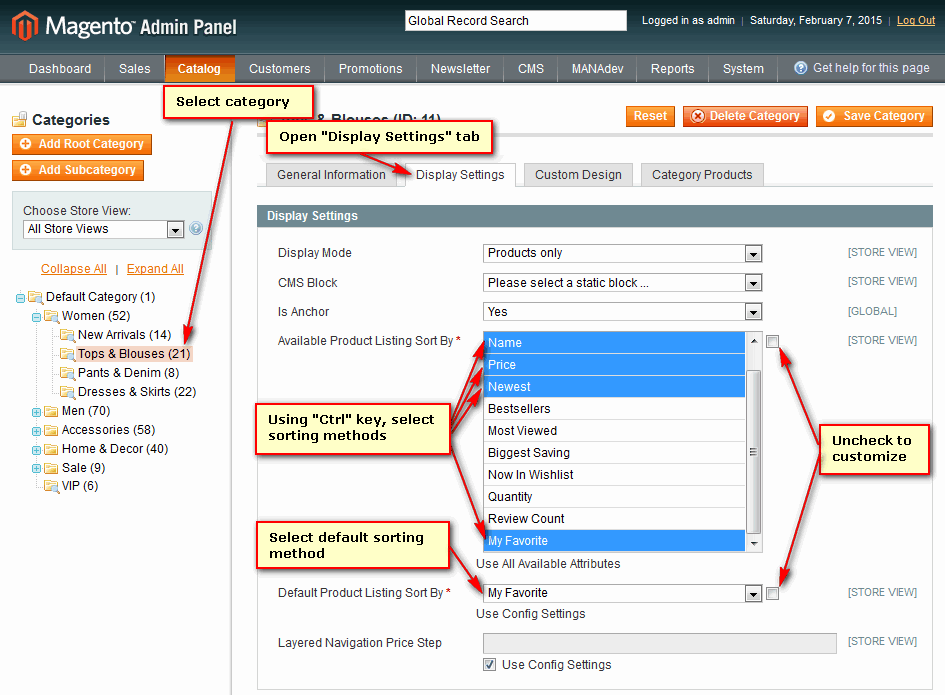Image resolution: width=945 pixels, height=695 pixels.
Task: Click Add Root Category button
Action: pos(82,144)
